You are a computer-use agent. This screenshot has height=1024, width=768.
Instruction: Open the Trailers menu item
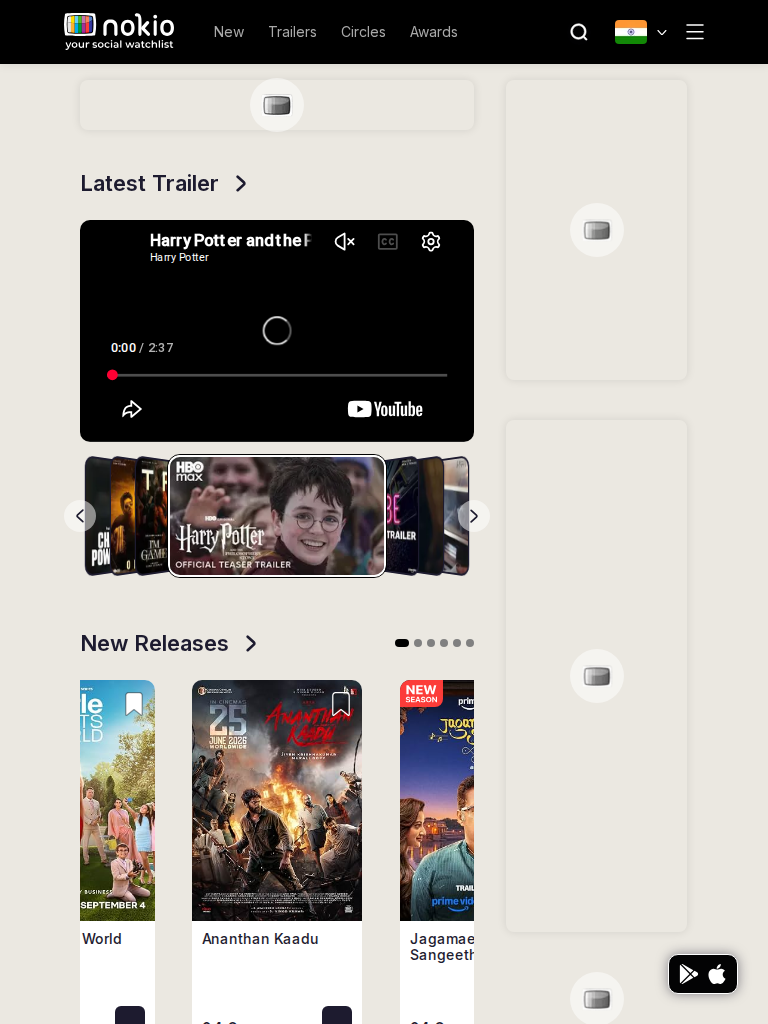coord(293,32)
